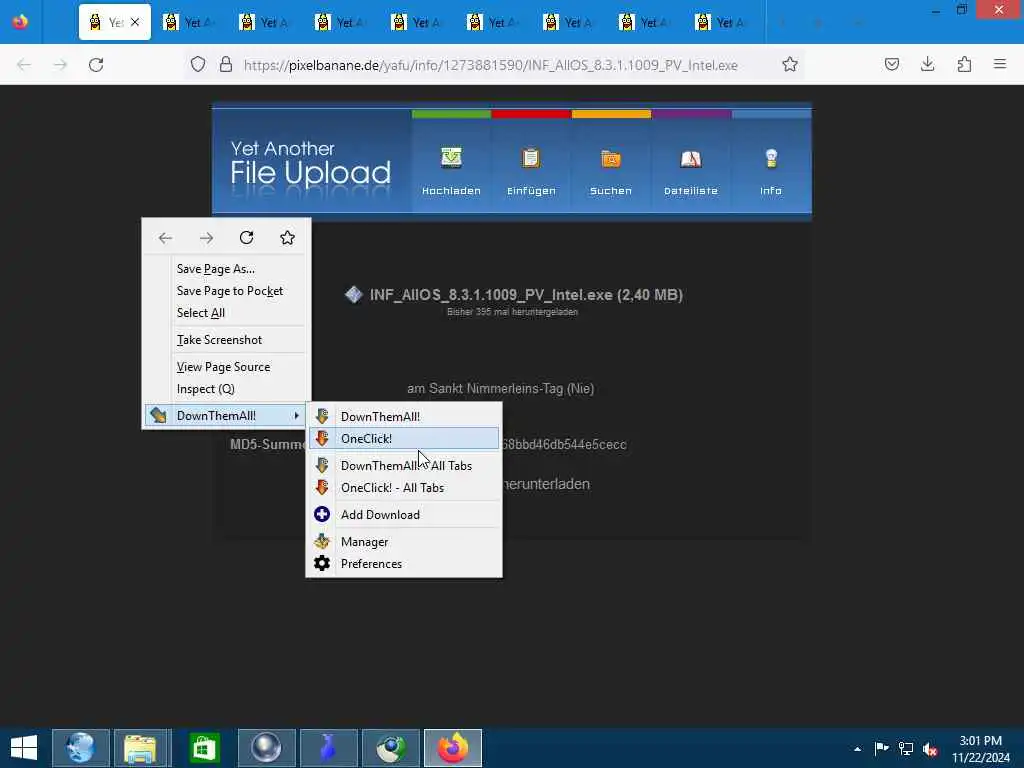Reload page from the browser toolbar

tap(96, 65)
